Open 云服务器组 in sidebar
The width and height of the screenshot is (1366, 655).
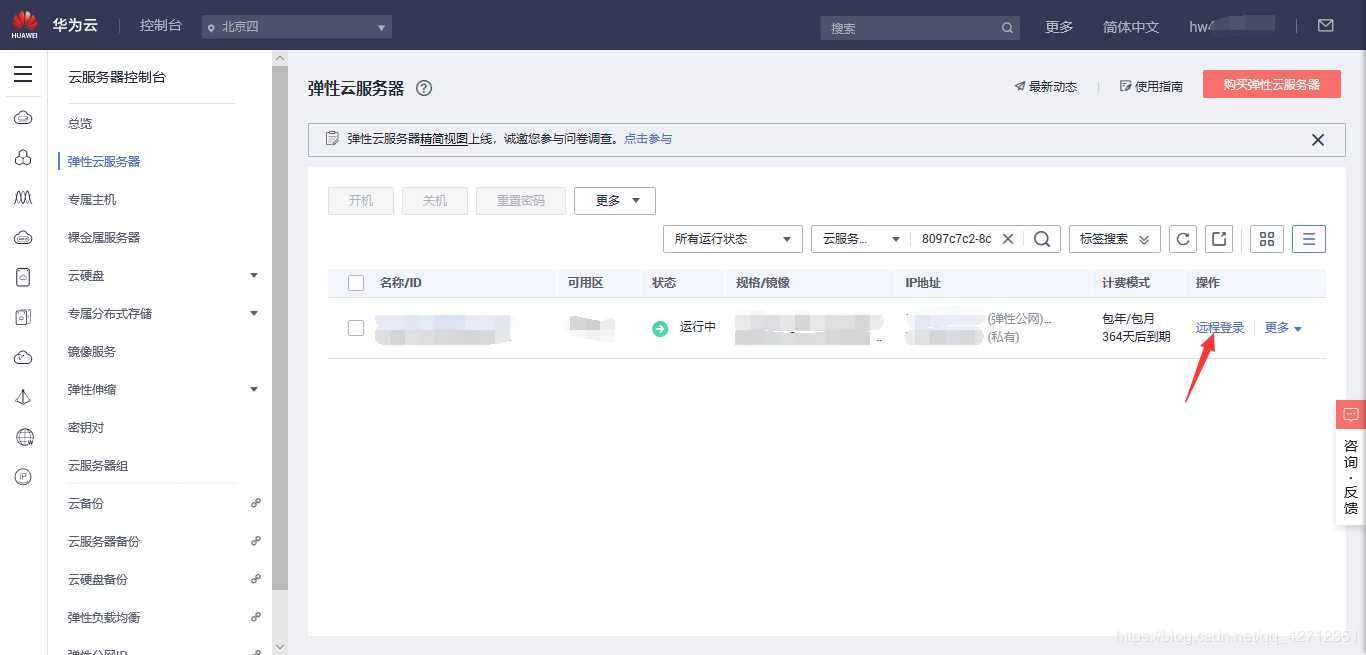click(x=98, y=465)
